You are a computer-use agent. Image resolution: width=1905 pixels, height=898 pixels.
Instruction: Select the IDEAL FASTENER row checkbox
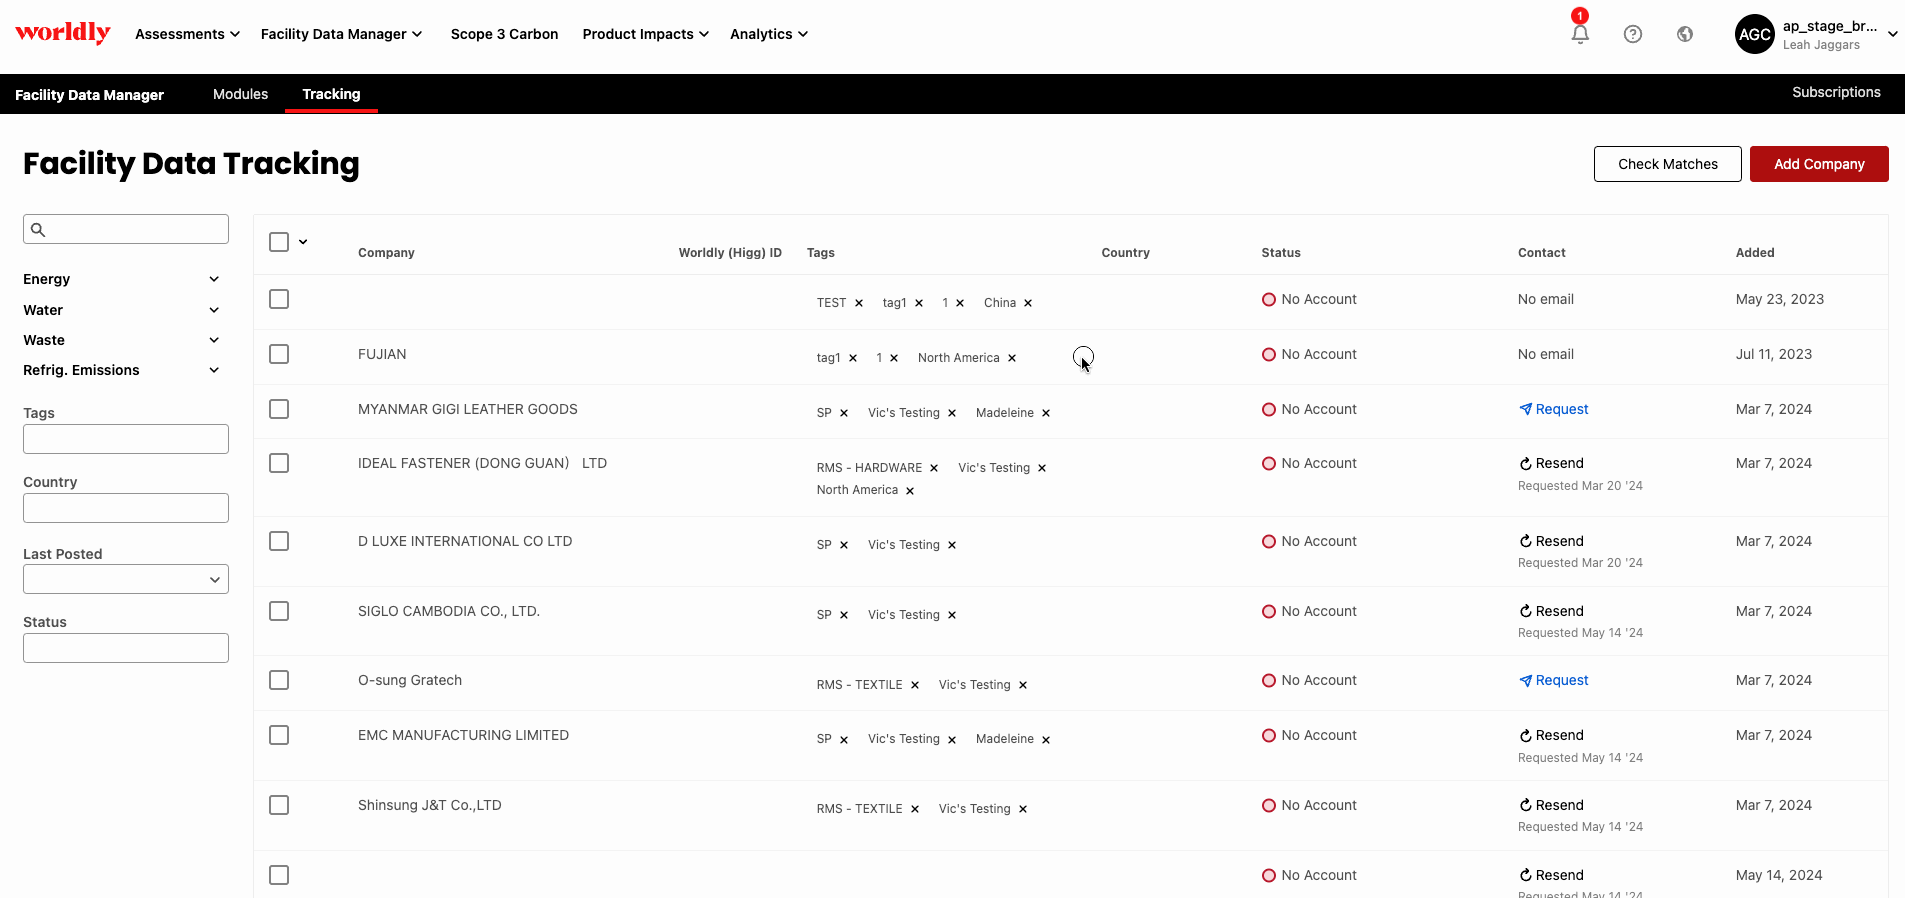[x=279, y=463]
